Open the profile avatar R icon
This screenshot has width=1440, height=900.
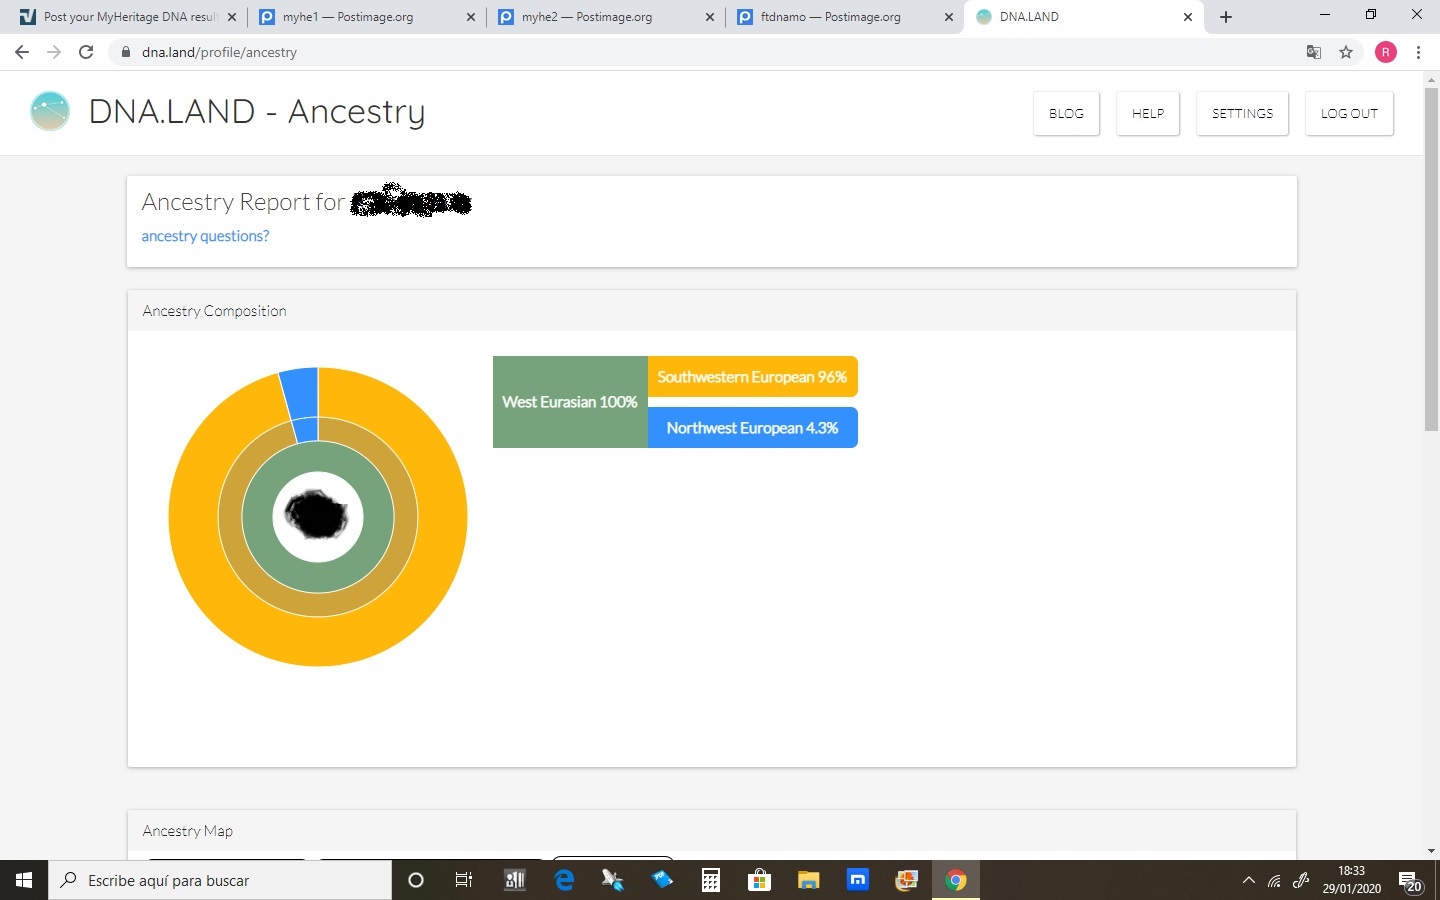1386,52
